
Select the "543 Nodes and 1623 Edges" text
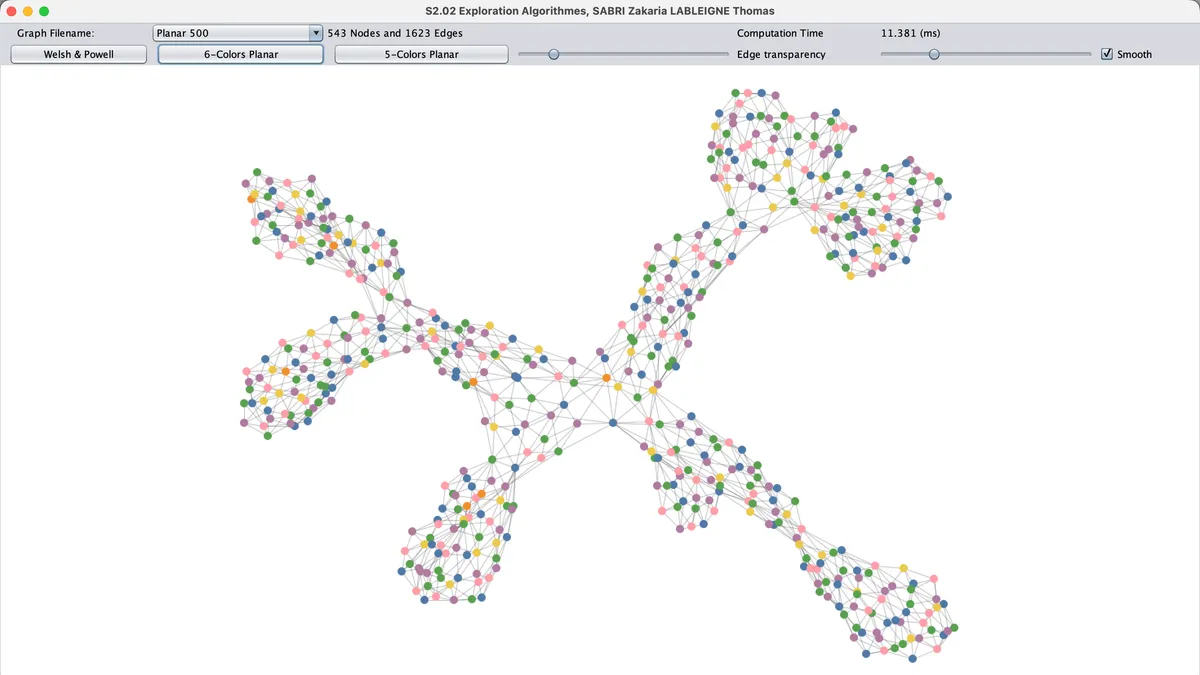[395, 33]
